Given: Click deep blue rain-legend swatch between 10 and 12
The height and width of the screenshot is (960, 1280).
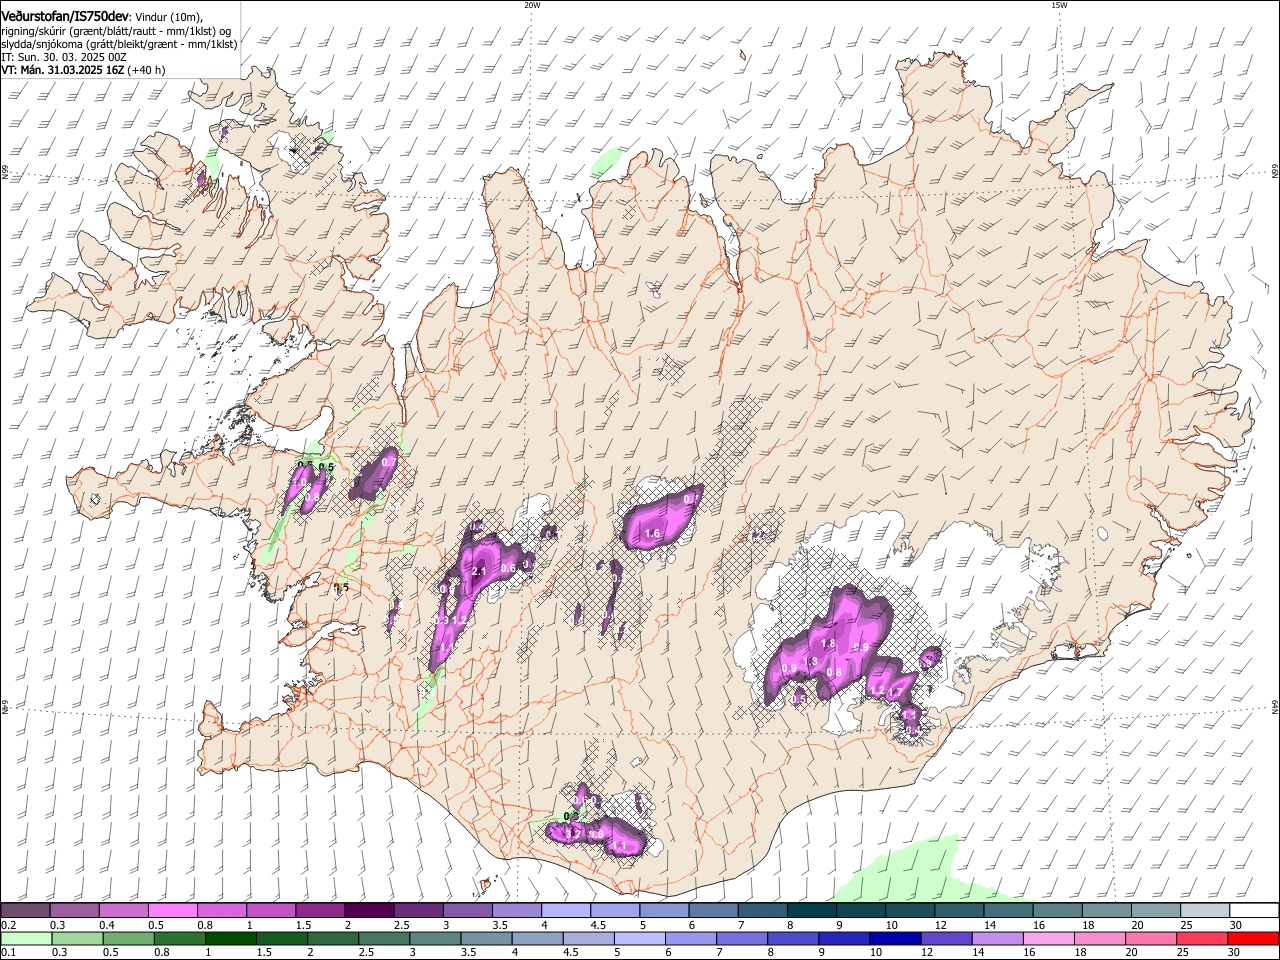Looking at the screenshot, I should coord(898,938).
